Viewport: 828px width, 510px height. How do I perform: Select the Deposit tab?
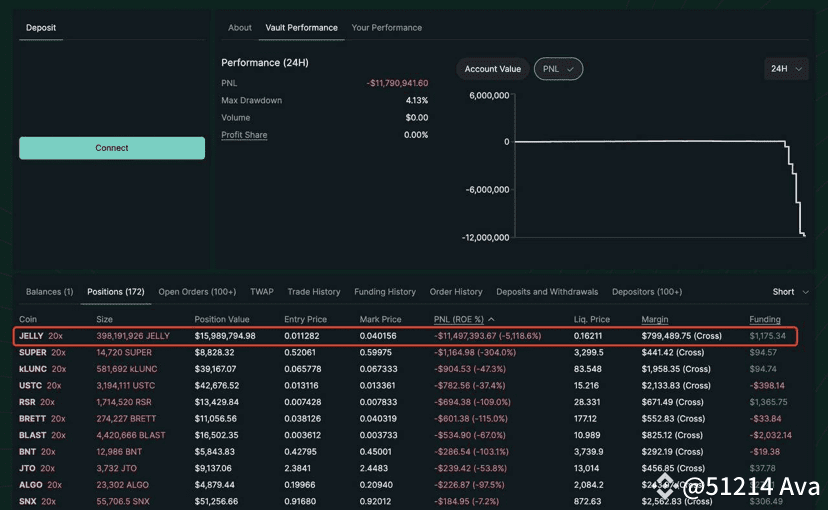41,28
